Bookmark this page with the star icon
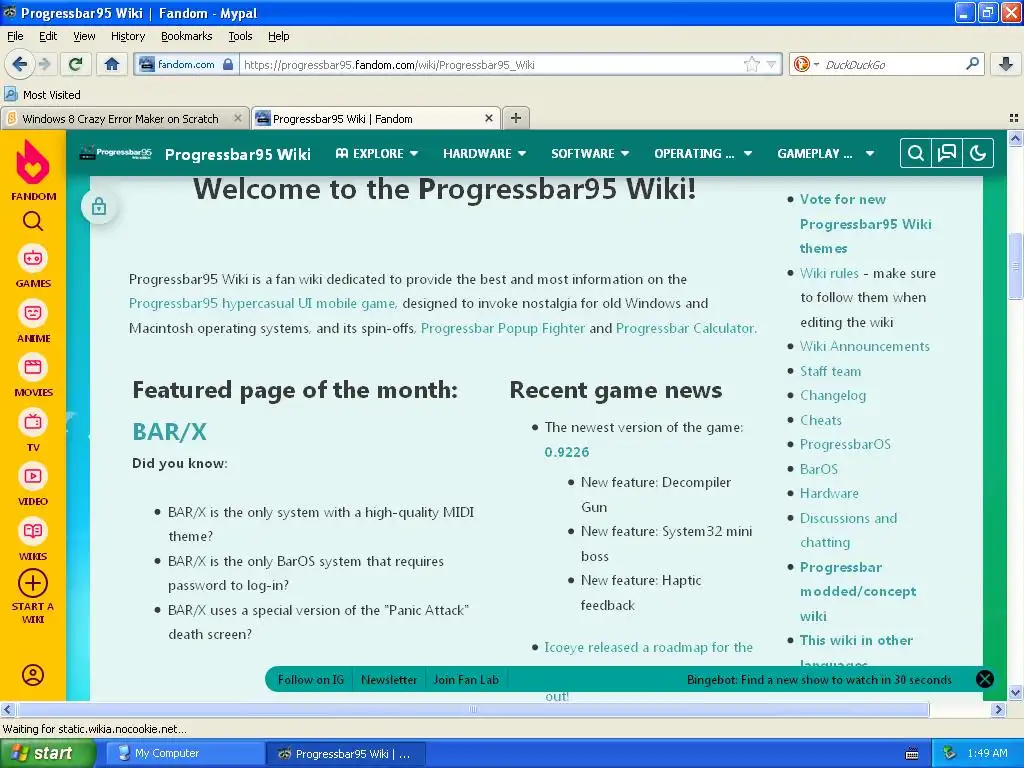This screenshot has width=1024, height=768. point(752,64)
